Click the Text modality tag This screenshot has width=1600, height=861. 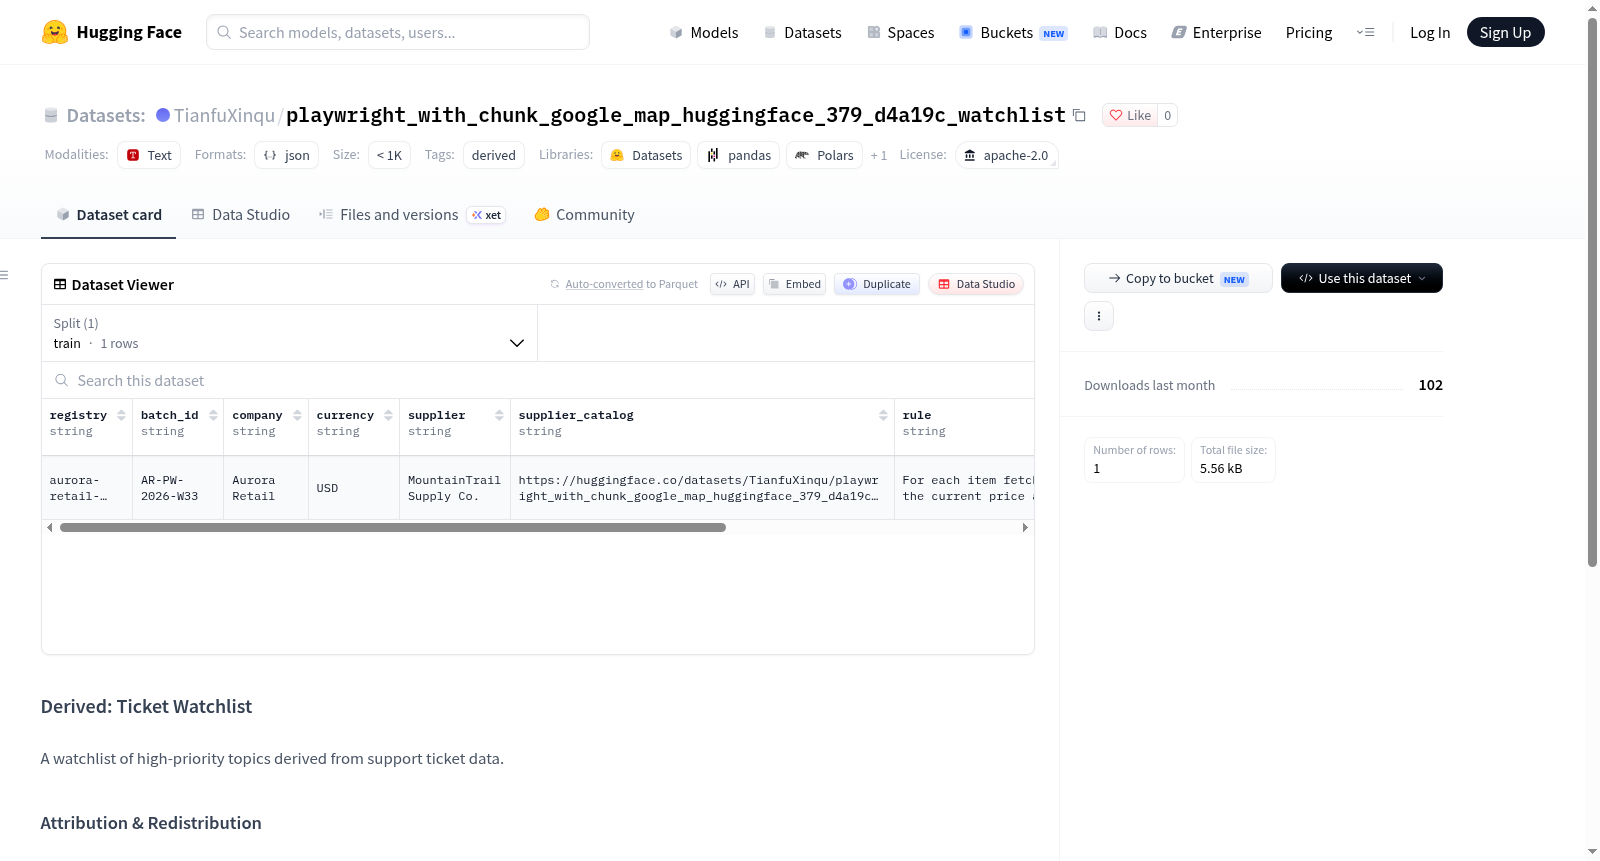pyautogui.click(x=149, y=155)
